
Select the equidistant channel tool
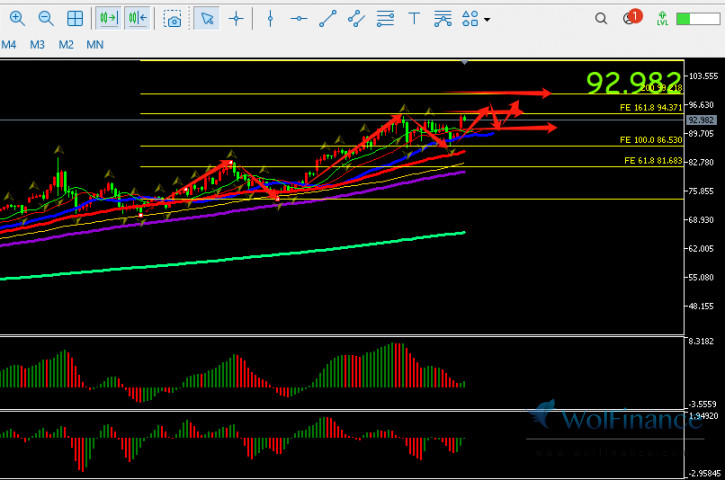coord(356,18)
